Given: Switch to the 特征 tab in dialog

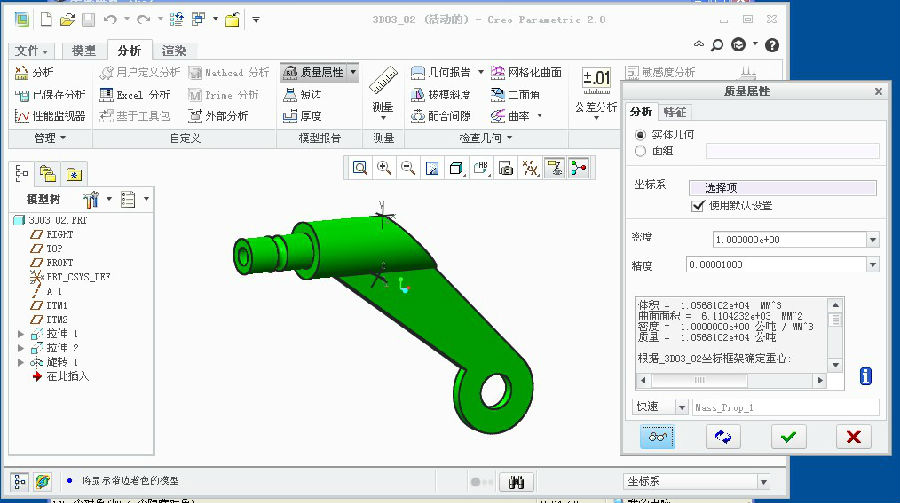Looking at the screenshot, I should pos(675,112).
